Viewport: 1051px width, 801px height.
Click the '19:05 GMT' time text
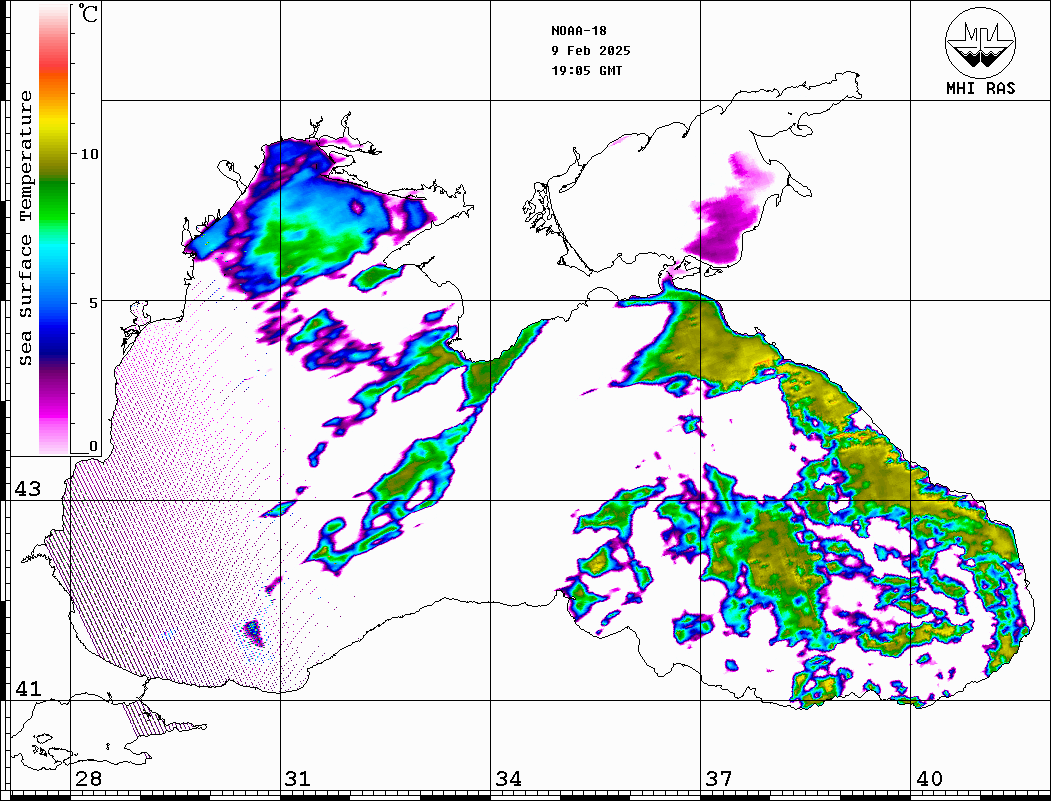click(x=587, y=71)
